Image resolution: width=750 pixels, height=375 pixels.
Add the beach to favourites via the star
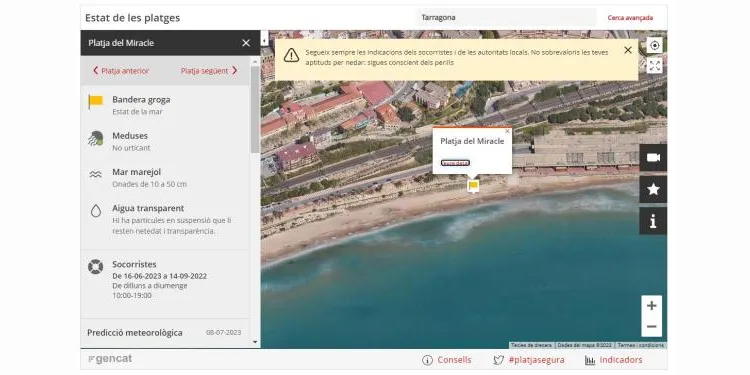pyautogui.click(x=653, y=189)
